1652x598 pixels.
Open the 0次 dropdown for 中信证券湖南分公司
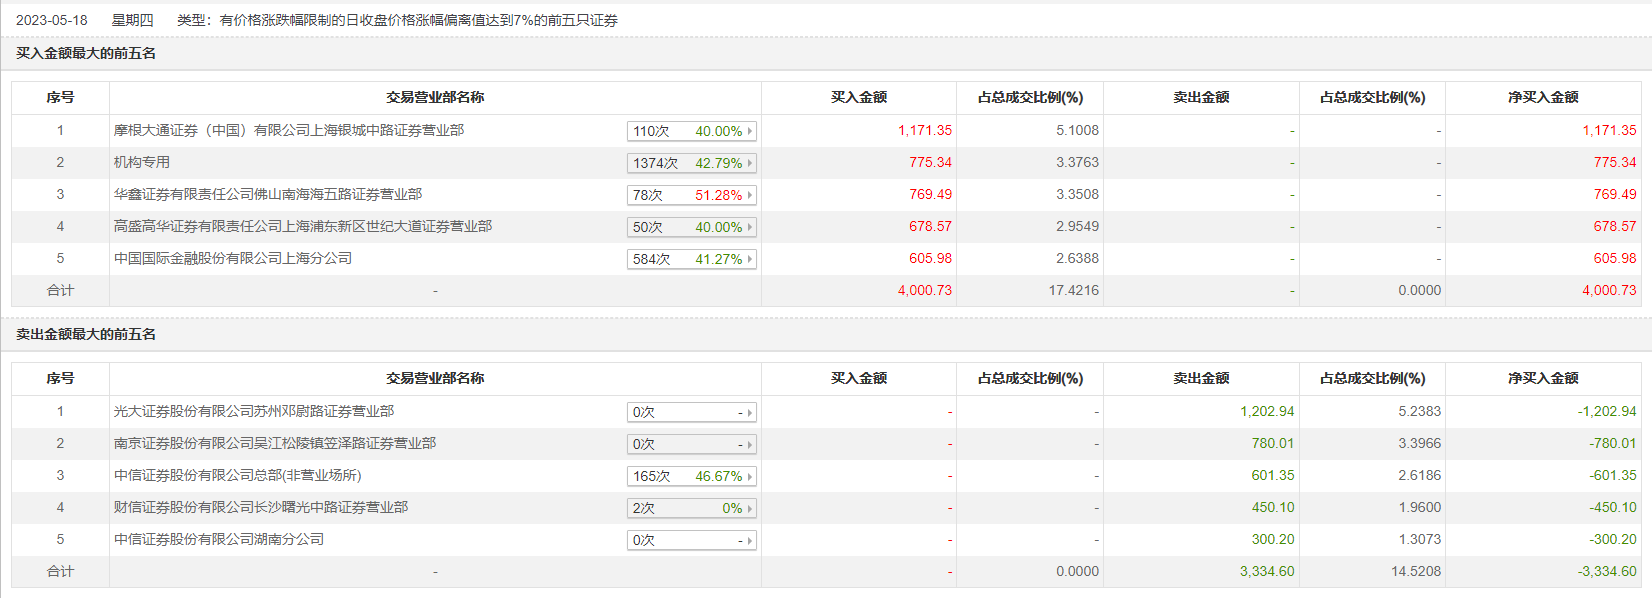point(692,540)
